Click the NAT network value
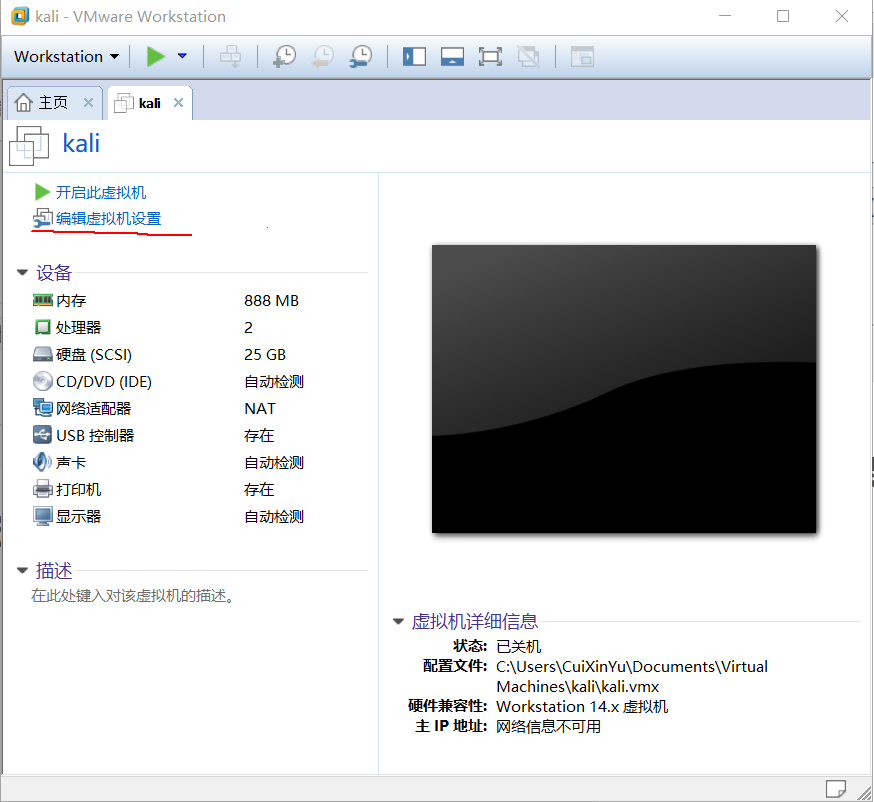The image size is (874, 802). click(260, 409)
